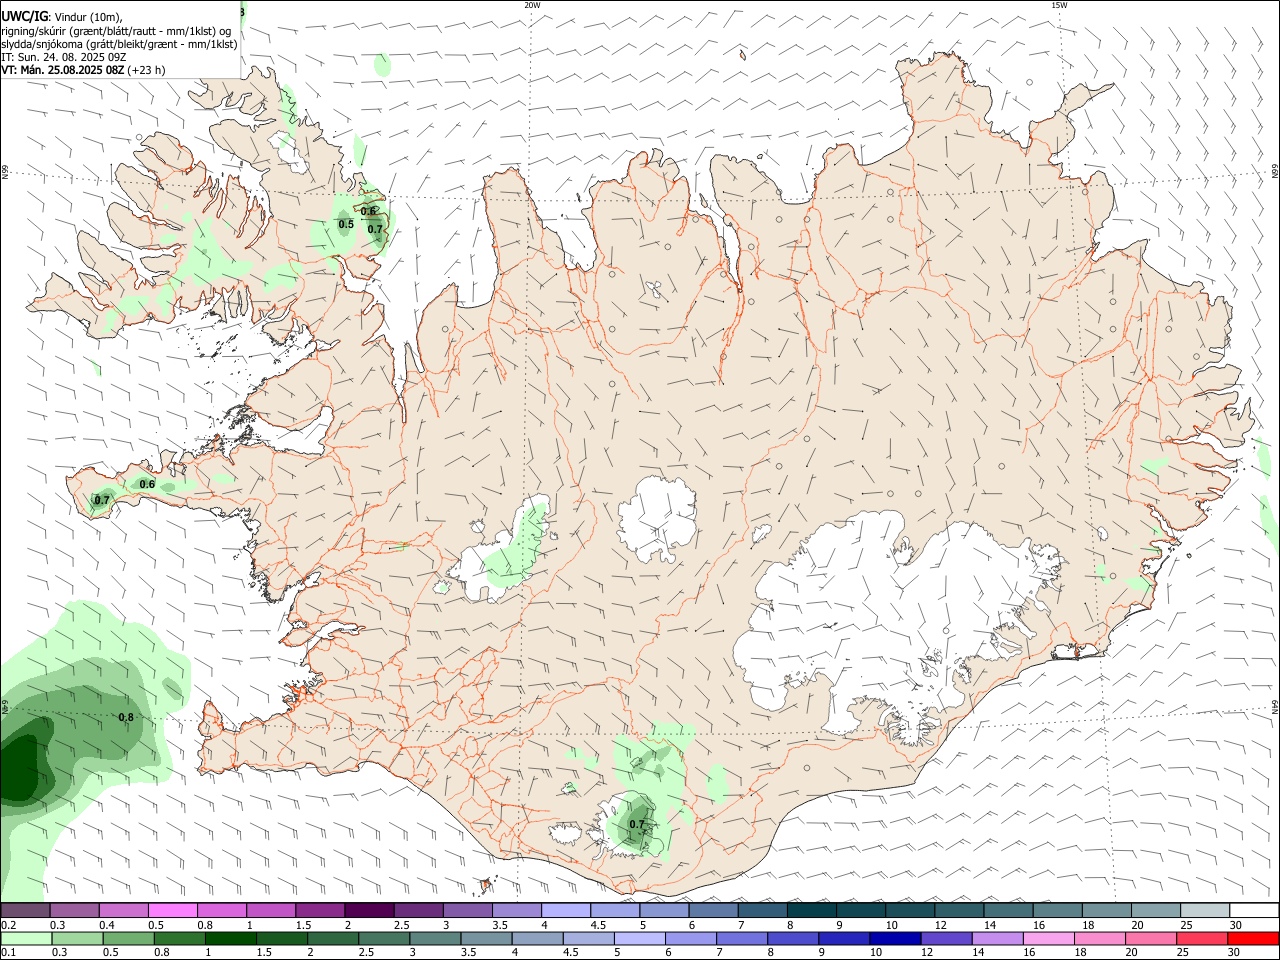1280x960 pixels.
Task: Click the dark blue 10–12 rain swatch
Action: [x=895, y=938]
